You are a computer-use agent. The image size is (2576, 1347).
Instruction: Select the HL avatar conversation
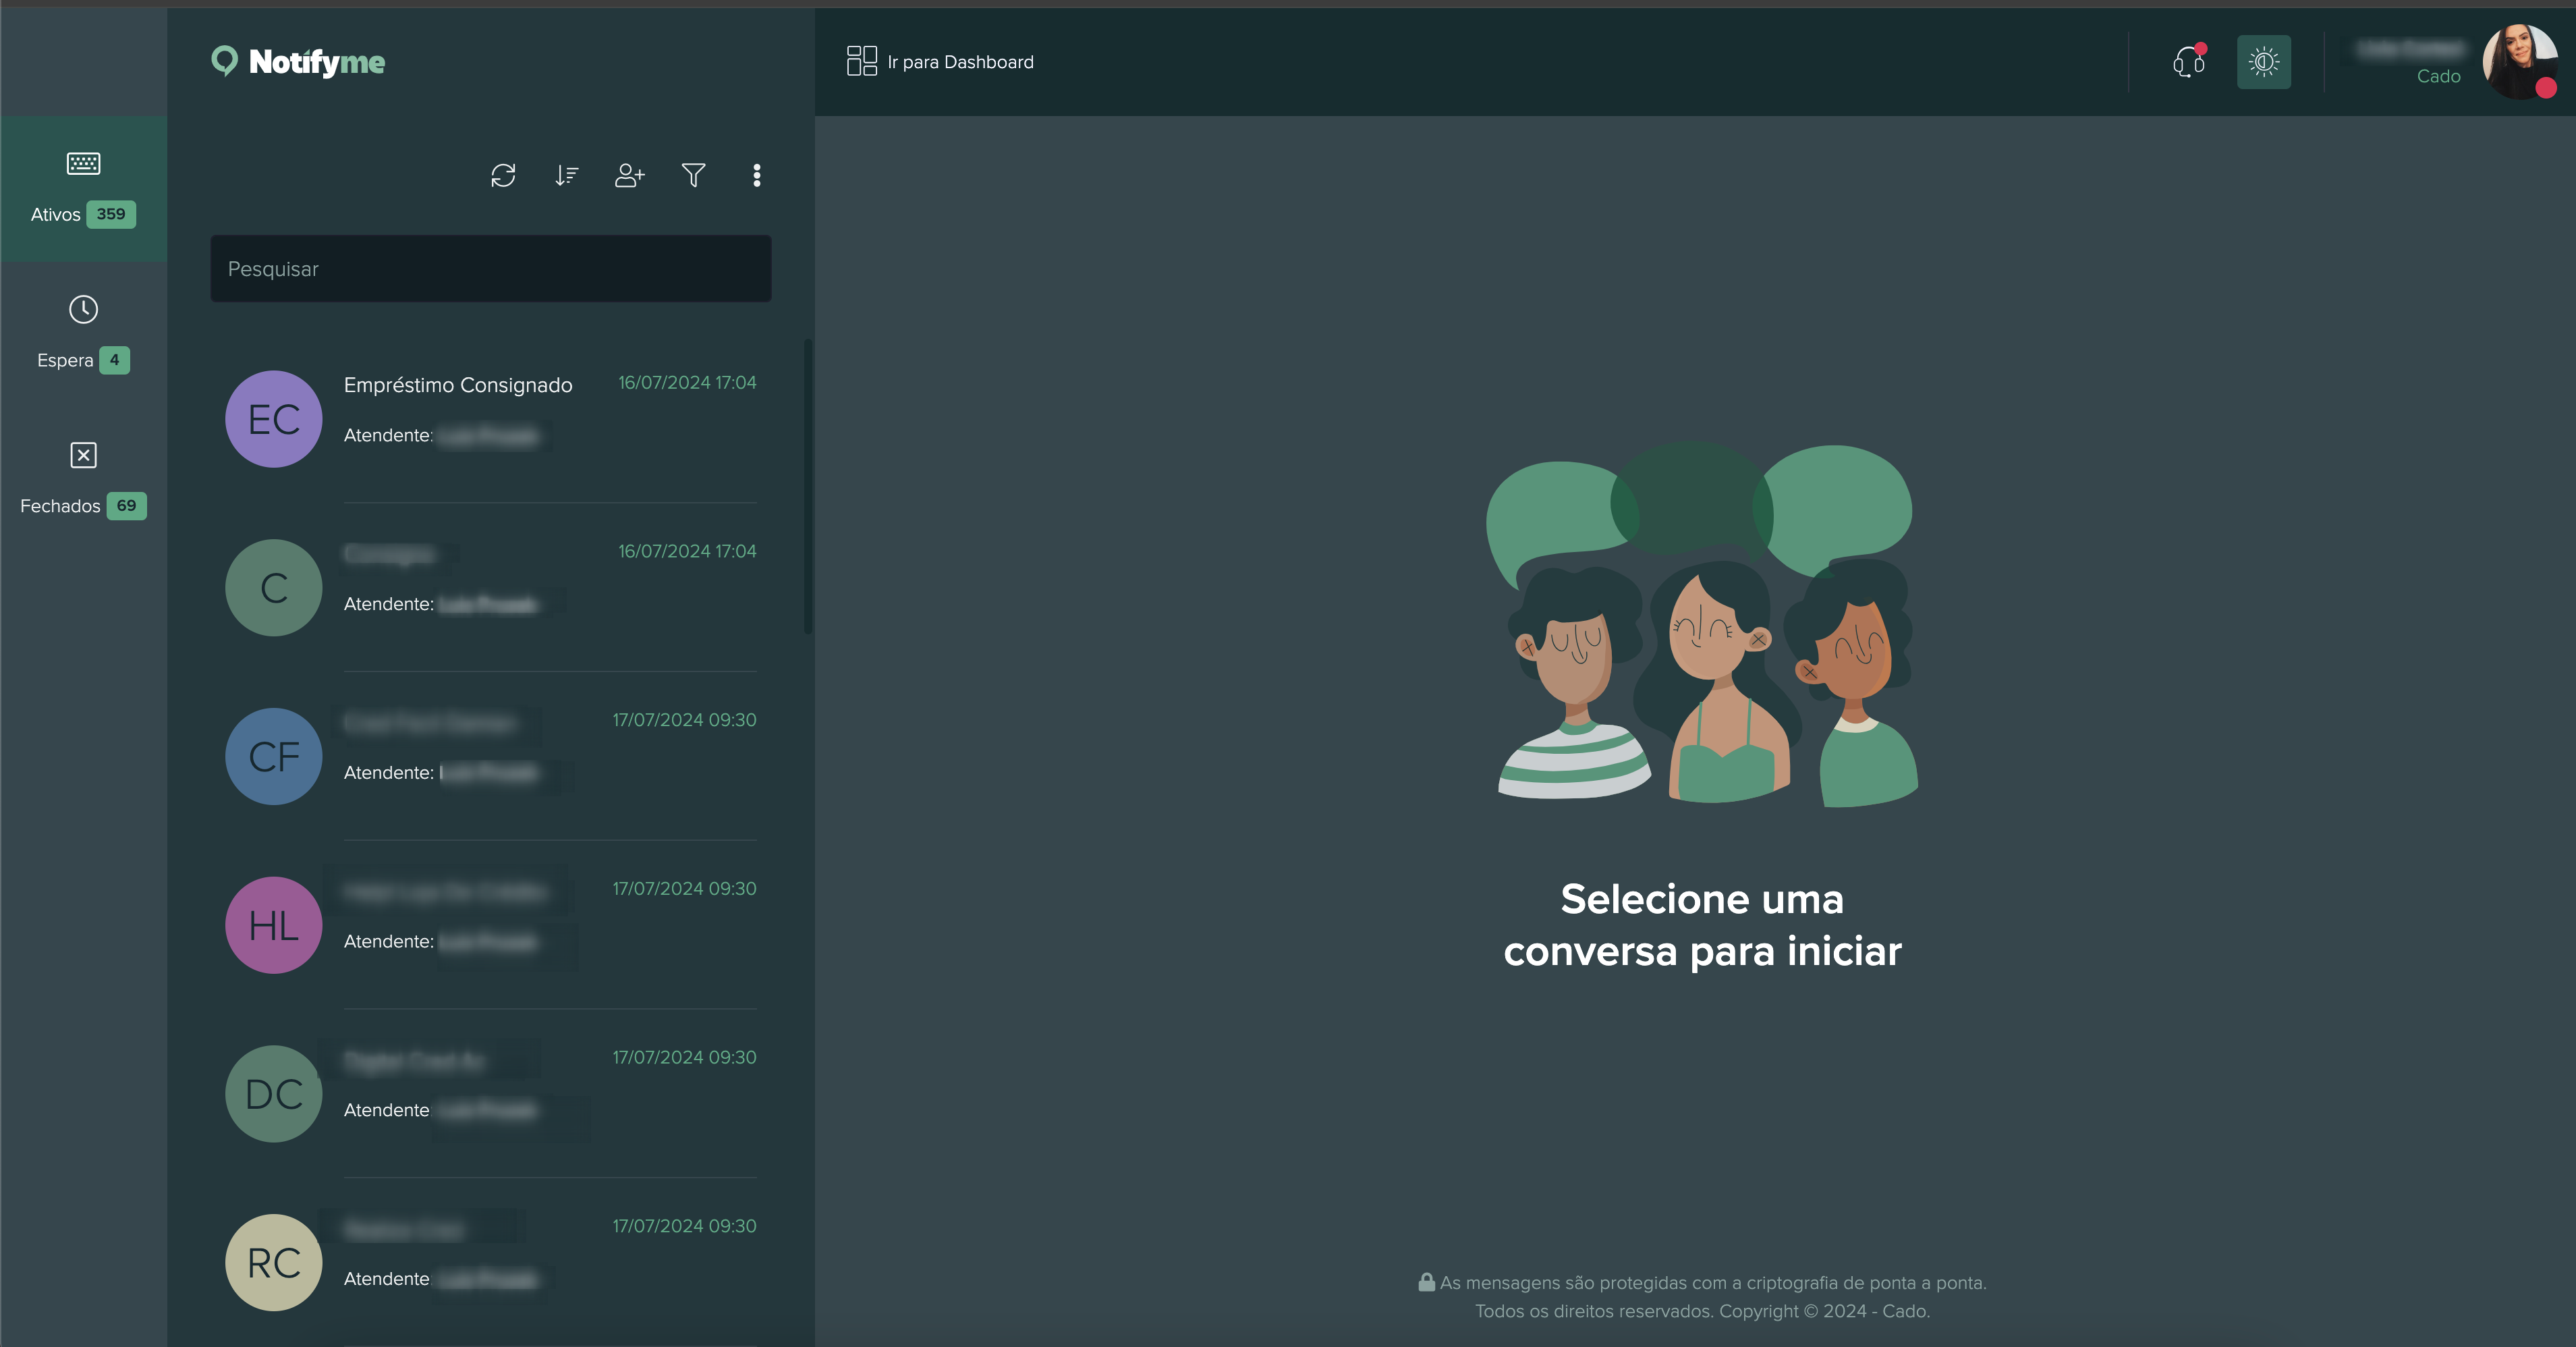click(x=273, y=925)
